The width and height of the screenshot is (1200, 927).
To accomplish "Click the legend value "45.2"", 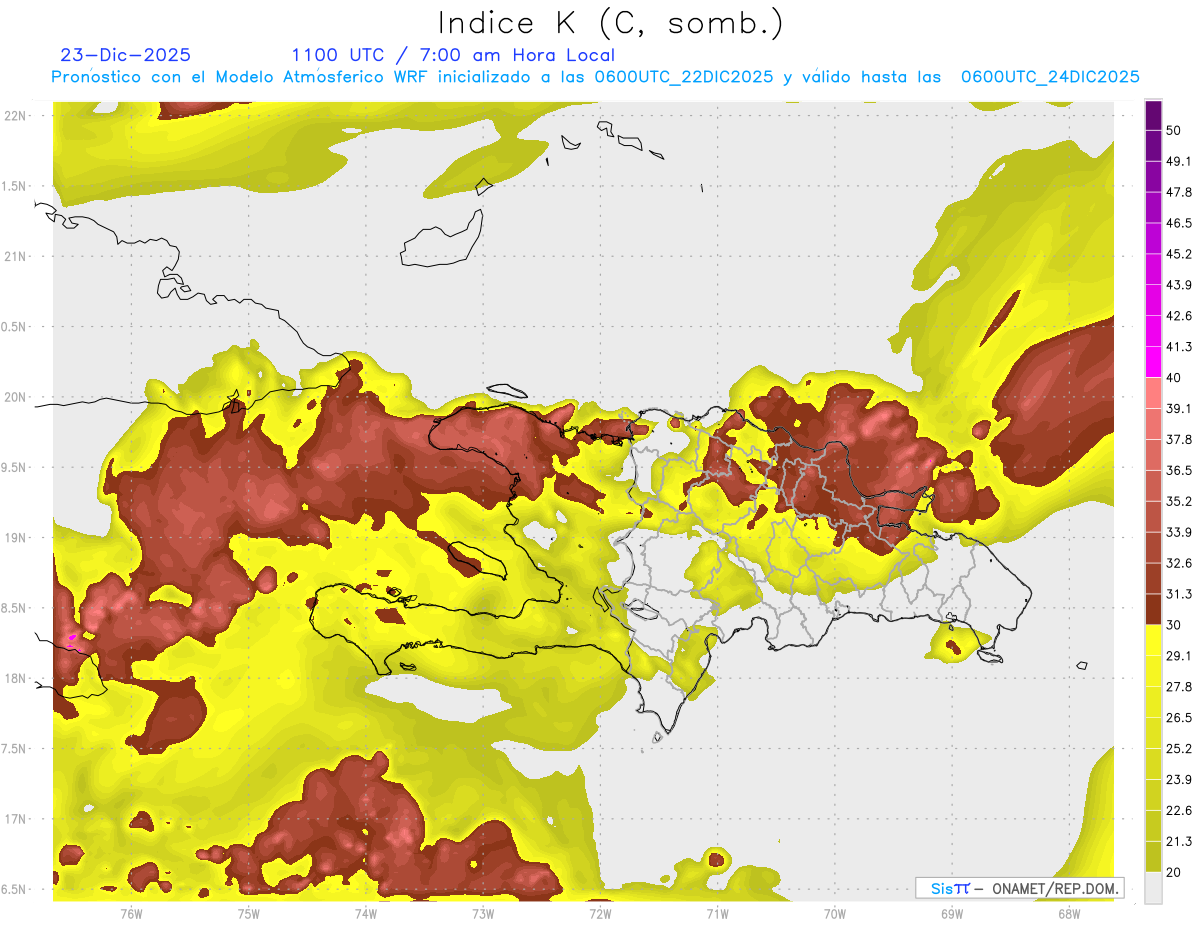I will 1179,254.
